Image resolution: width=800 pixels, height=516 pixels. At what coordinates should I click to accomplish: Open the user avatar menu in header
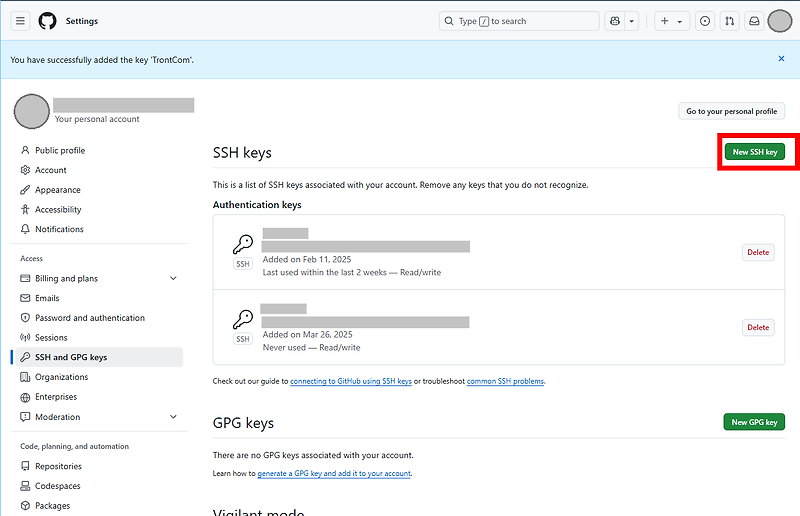(780, 21)
